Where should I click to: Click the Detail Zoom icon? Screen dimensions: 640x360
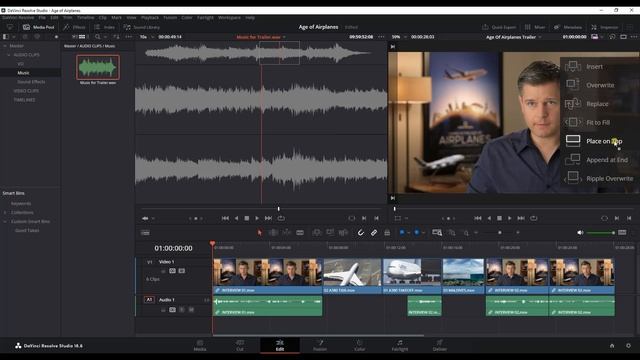[x=452, y=233]
